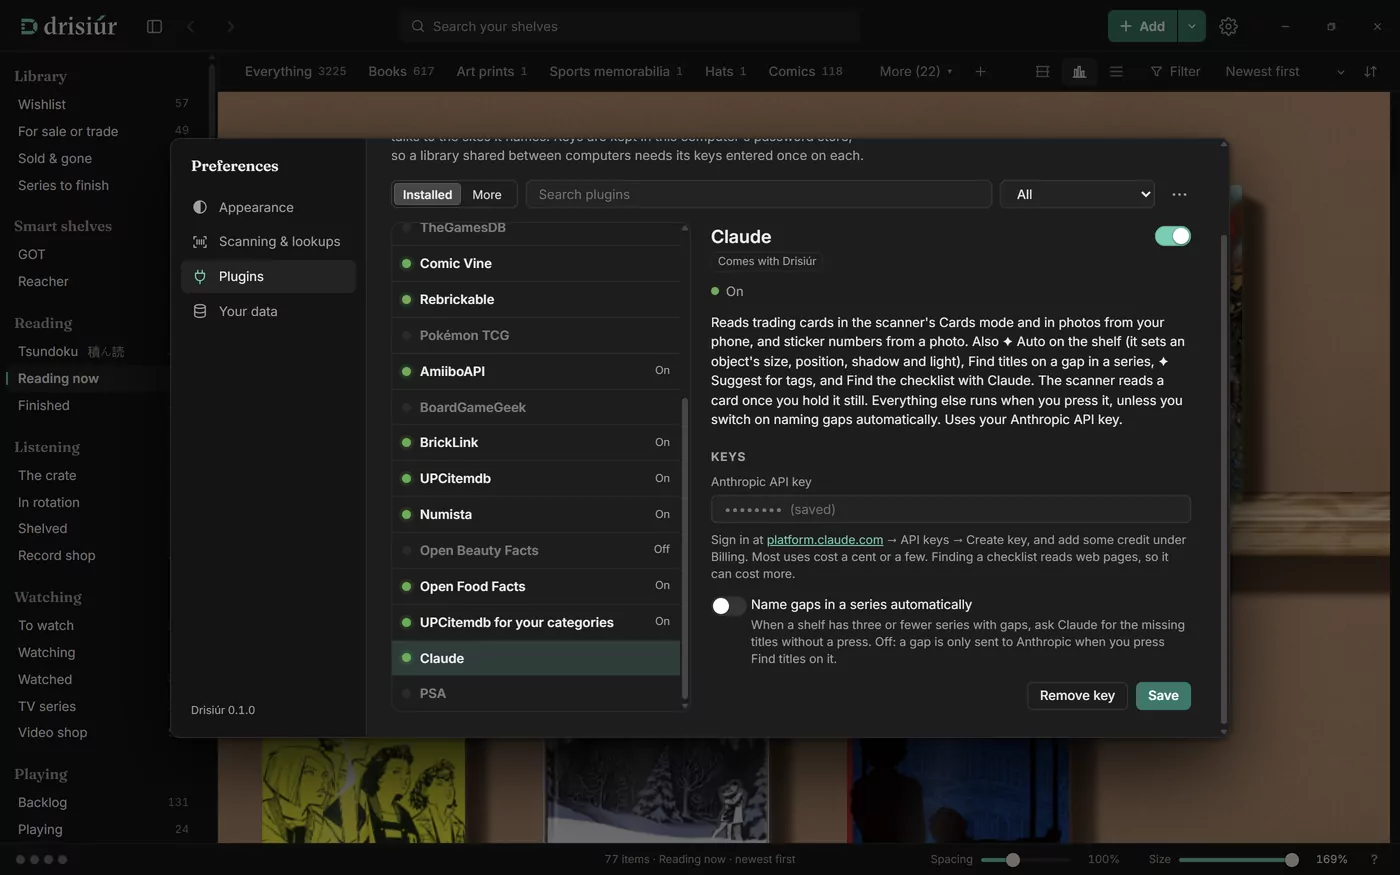Switch to the Comics tab

(805, 71)
